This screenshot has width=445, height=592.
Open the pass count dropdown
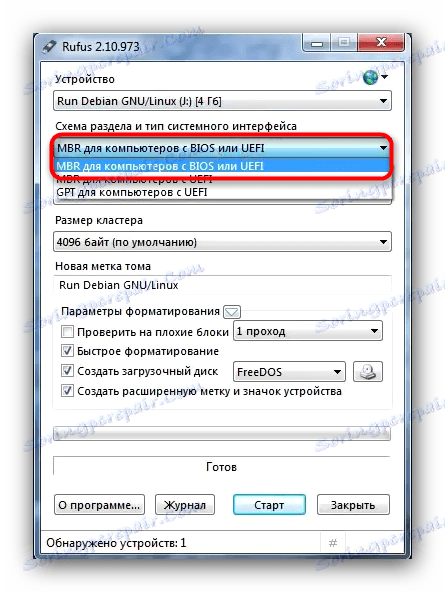pos(308,331)
